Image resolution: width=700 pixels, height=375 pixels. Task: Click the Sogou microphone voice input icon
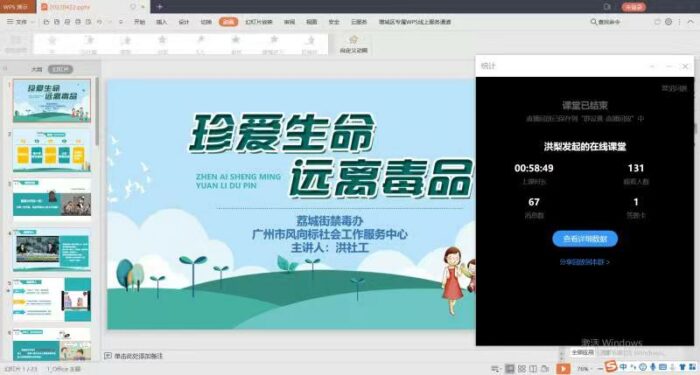pyautogui.click(x=653, y=367)
